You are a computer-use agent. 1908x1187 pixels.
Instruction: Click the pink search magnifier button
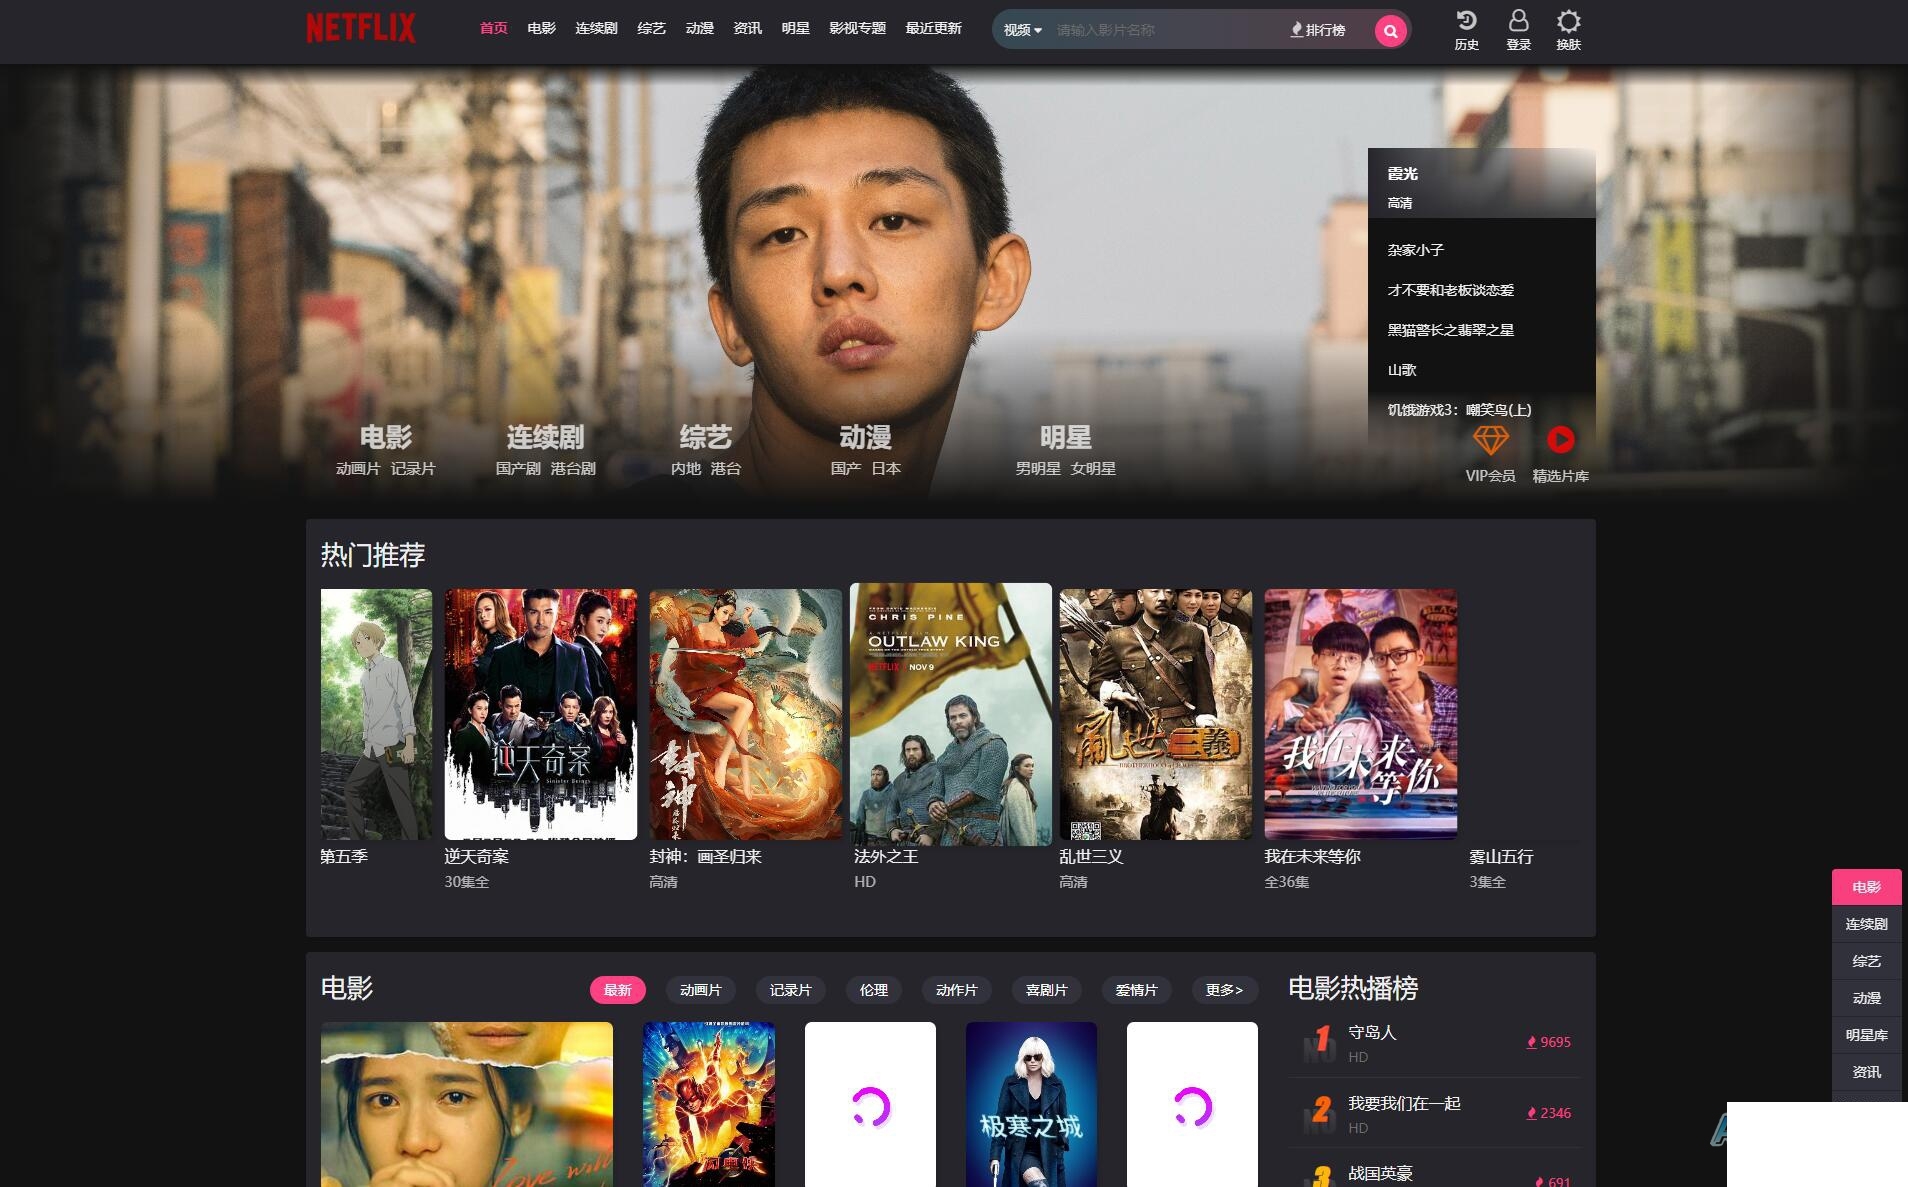pos(1390,31)
